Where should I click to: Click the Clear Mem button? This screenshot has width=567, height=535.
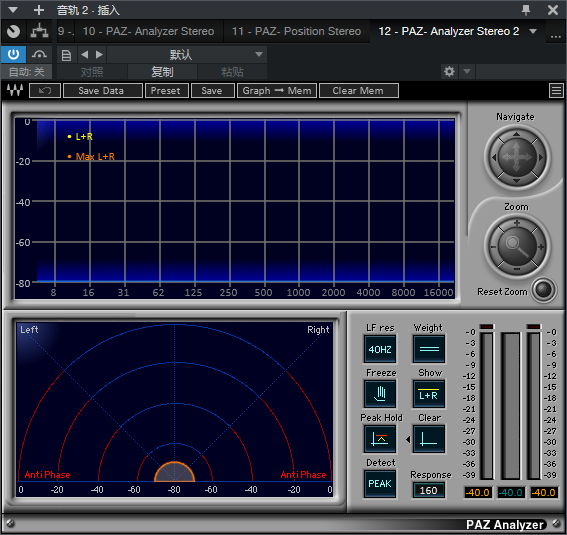[x=358, y=90]
